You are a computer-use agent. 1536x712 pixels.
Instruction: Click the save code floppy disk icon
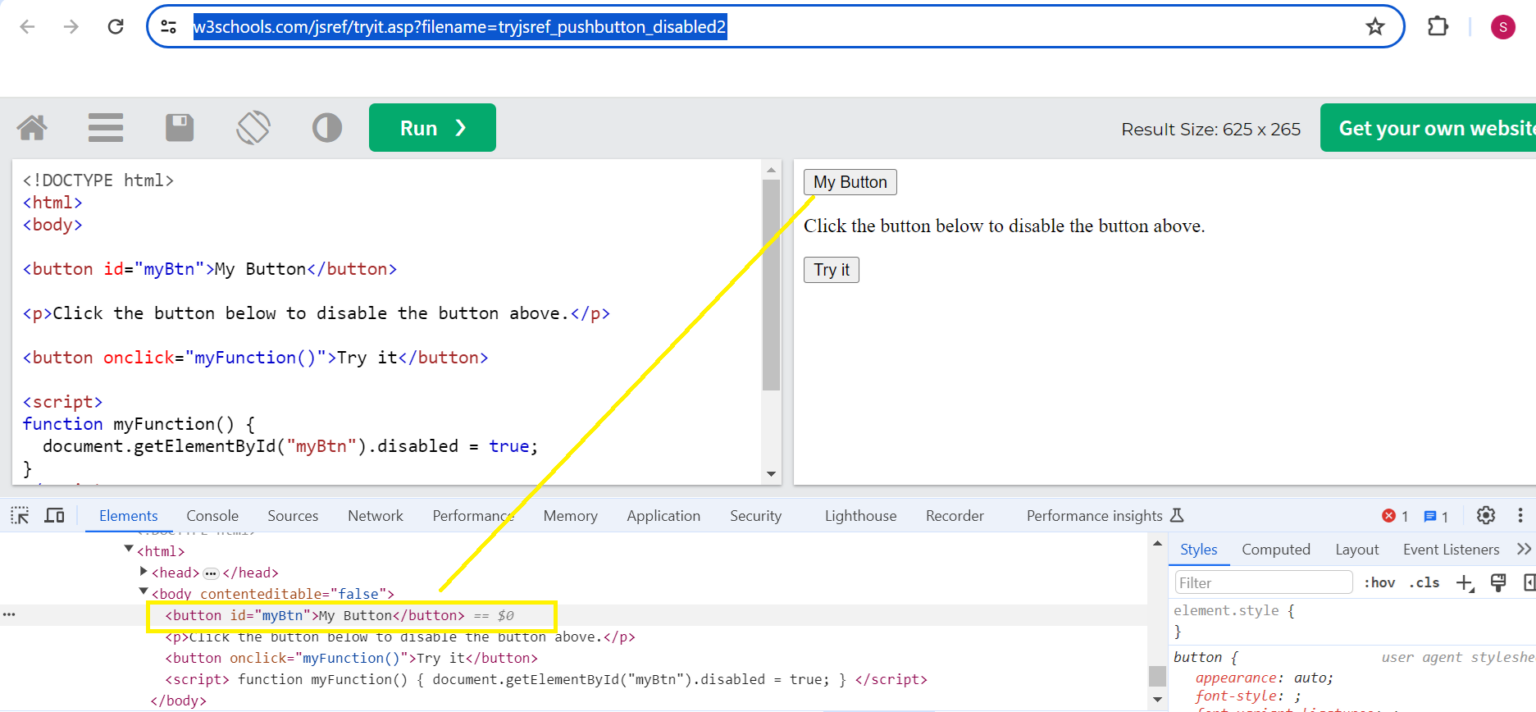point(180,128)
